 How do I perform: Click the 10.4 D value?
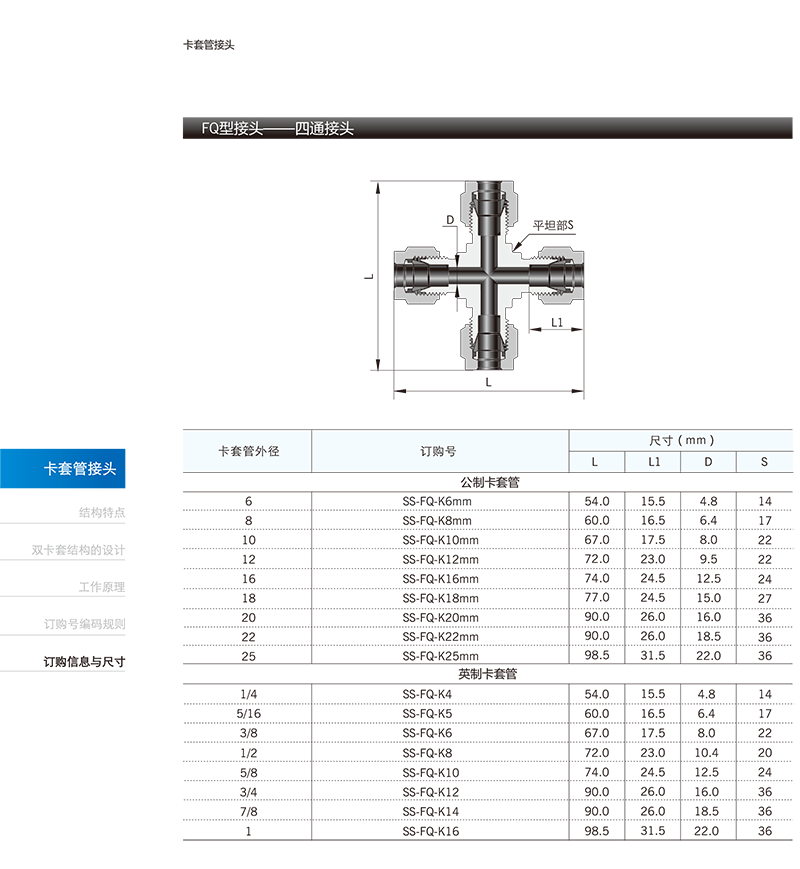(706, 753)
